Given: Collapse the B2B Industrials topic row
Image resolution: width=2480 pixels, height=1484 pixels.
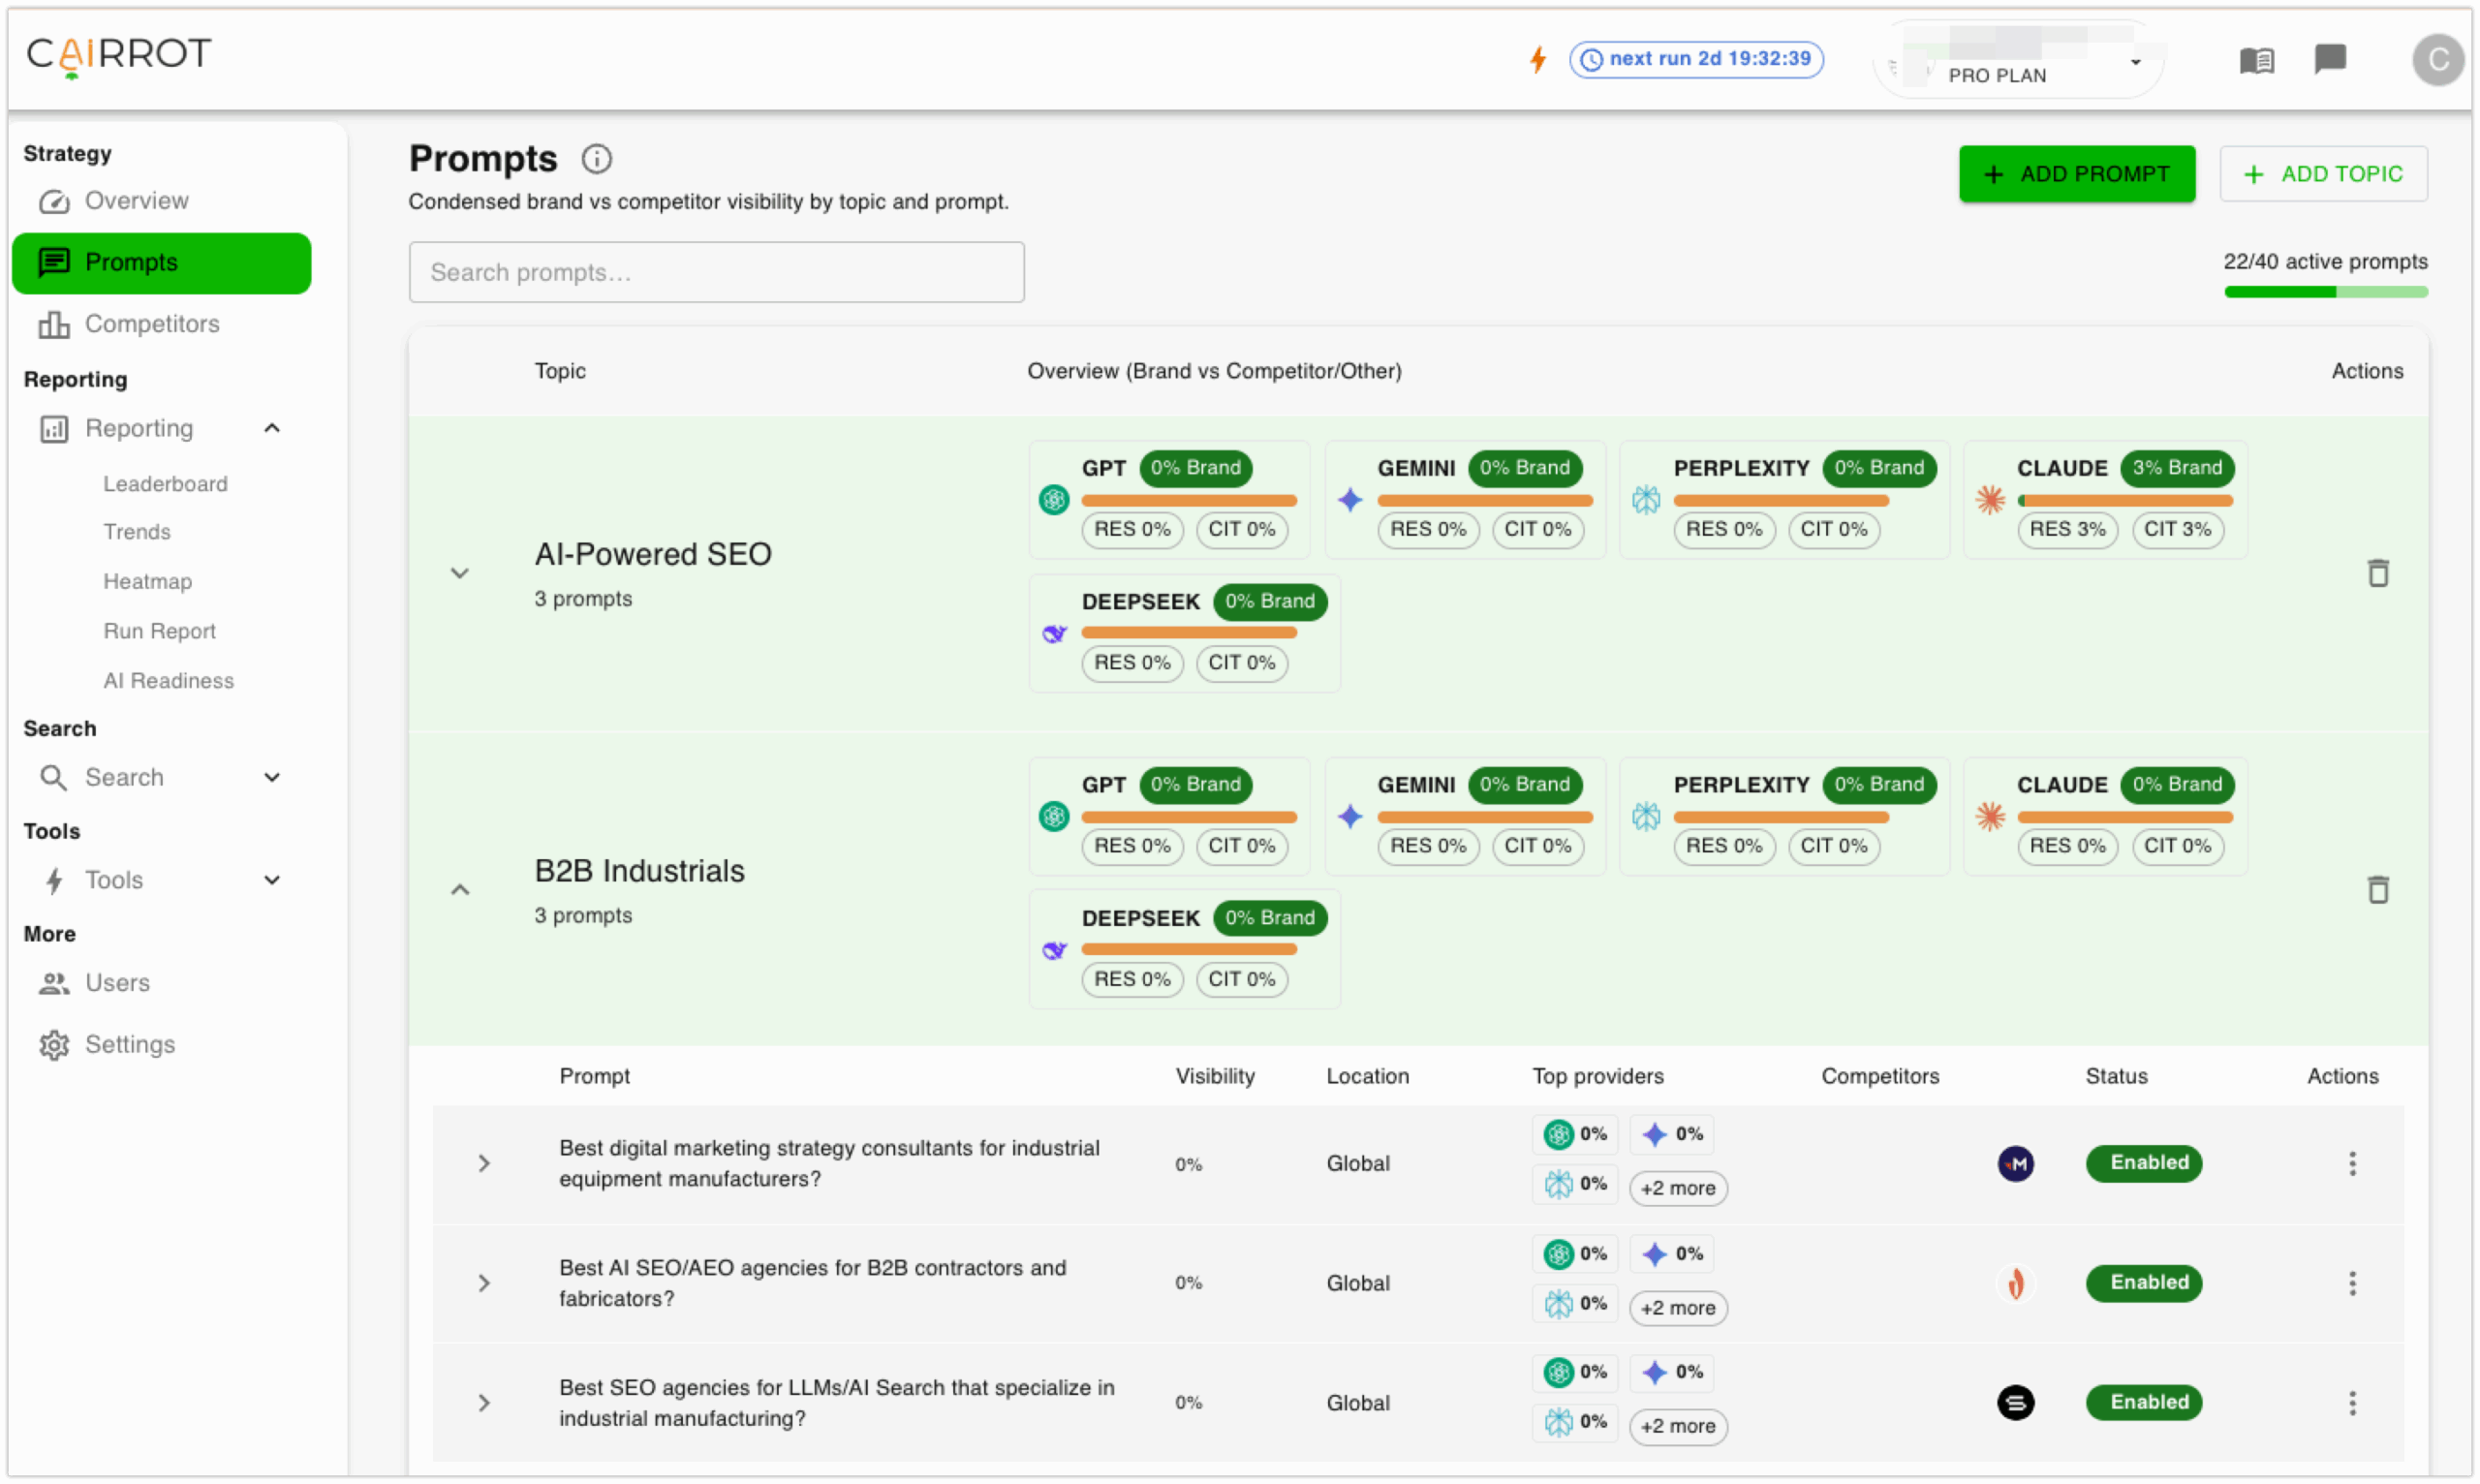Looking at the screenshot, I should pyautogui.click(x=459, y=889).
